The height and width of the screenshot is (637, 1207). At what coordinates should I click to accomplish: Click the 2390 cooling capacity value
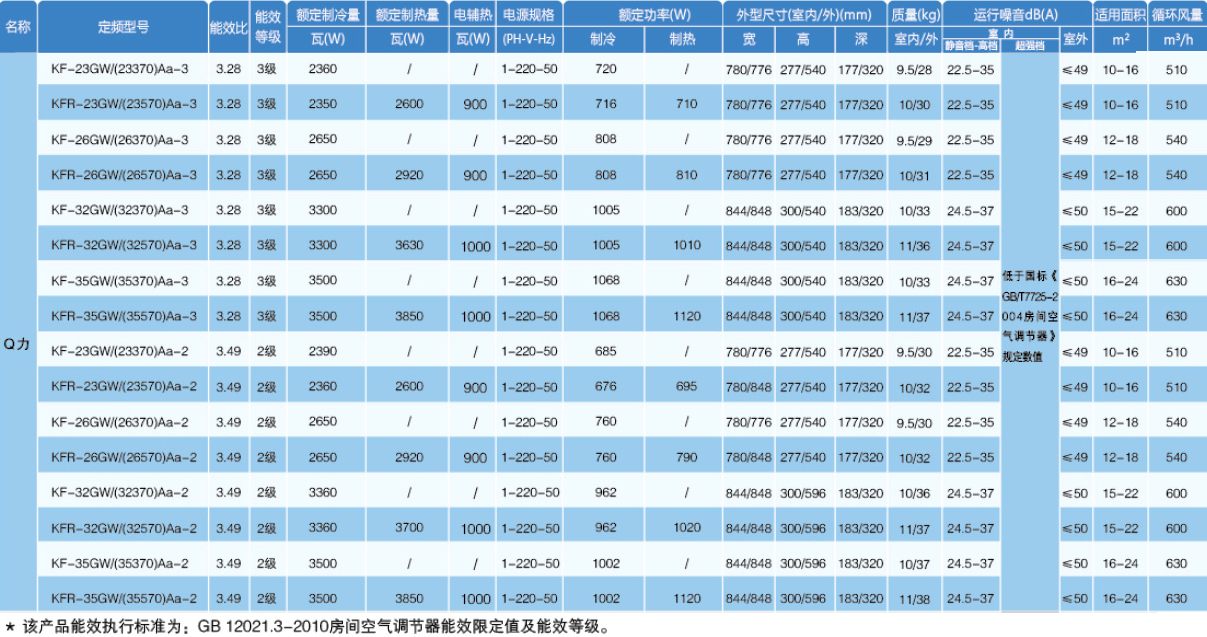pyautogui.click(x=324, y=352)
